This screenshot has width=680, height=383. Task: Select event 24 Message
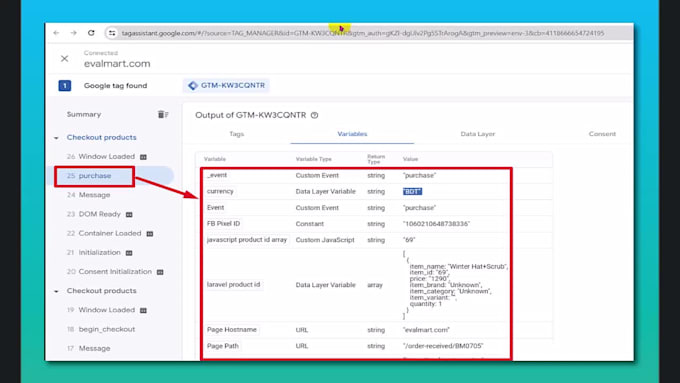pyautogui.click(x=88, y=195)
